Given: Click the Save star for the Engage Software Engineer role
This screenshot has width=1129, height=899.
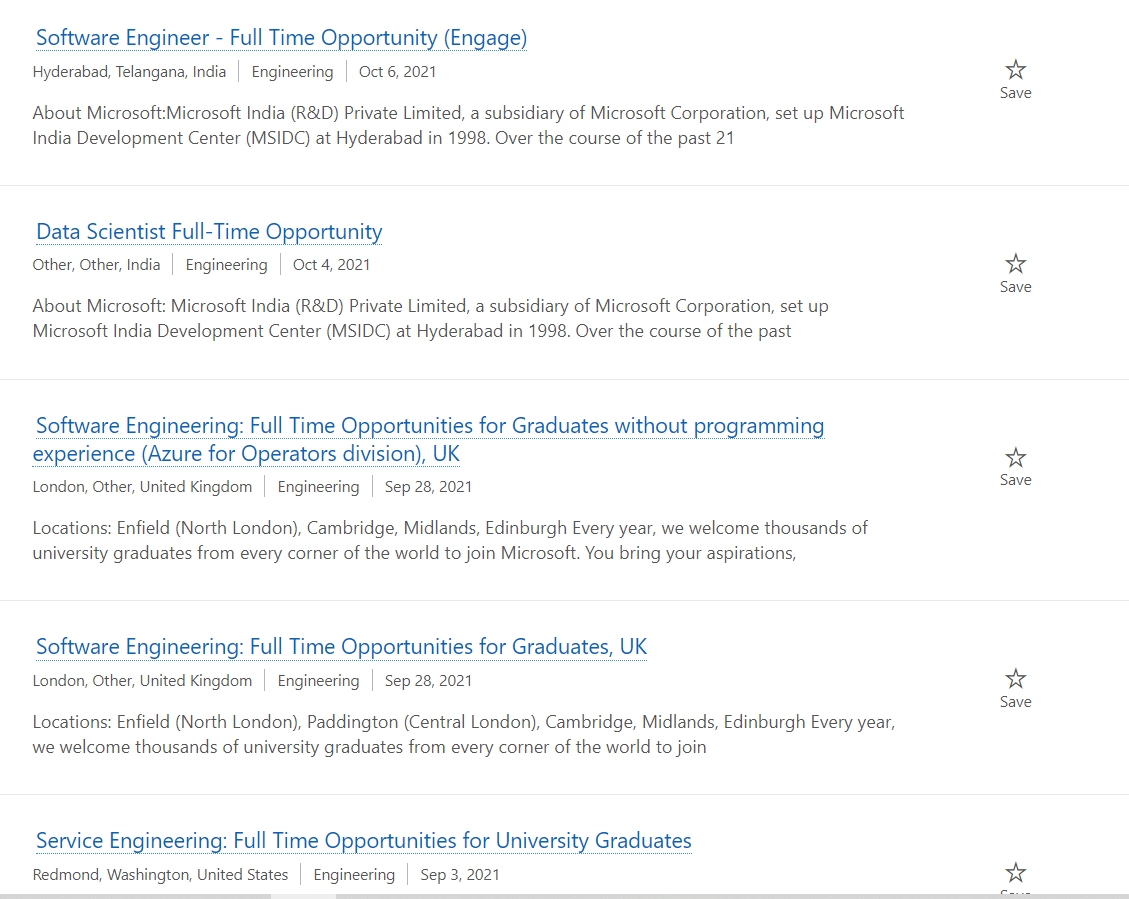Looking at the screenshot, I should coord(1015,70).
